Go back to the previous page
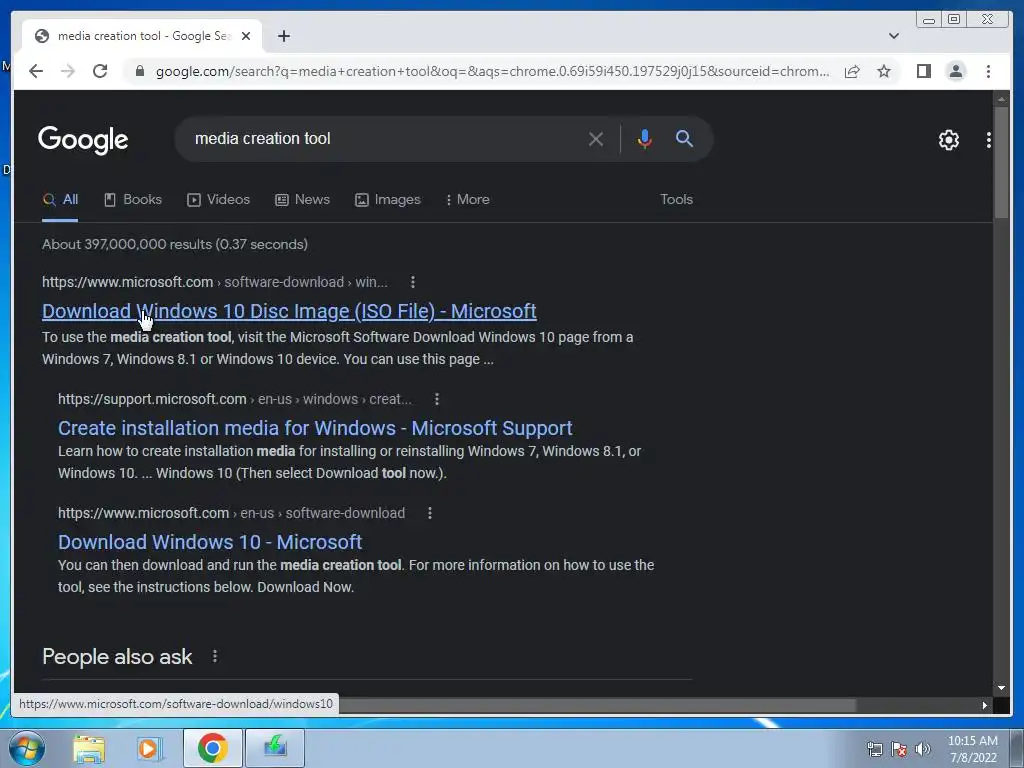 [x=36, y=71]
